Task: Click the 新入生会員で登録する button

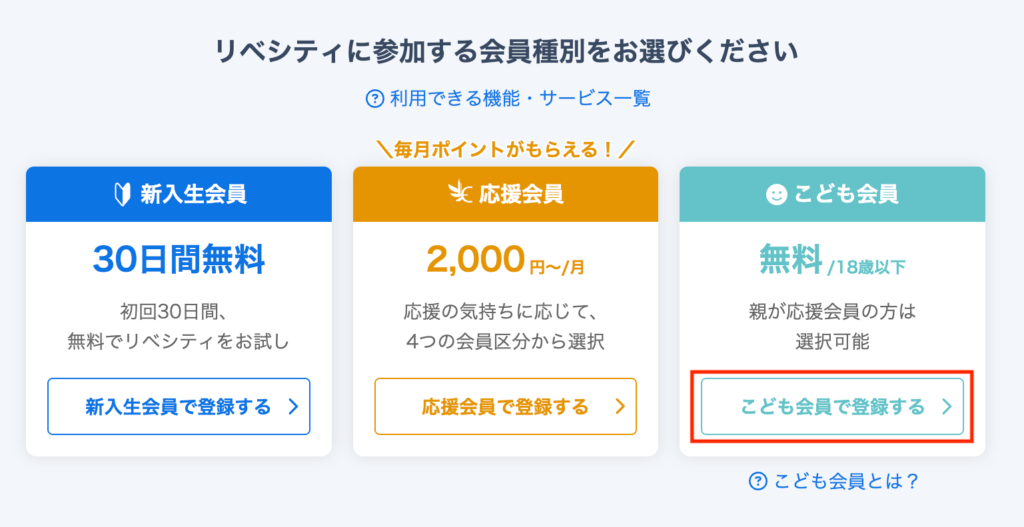Action: tap(178, 406)
